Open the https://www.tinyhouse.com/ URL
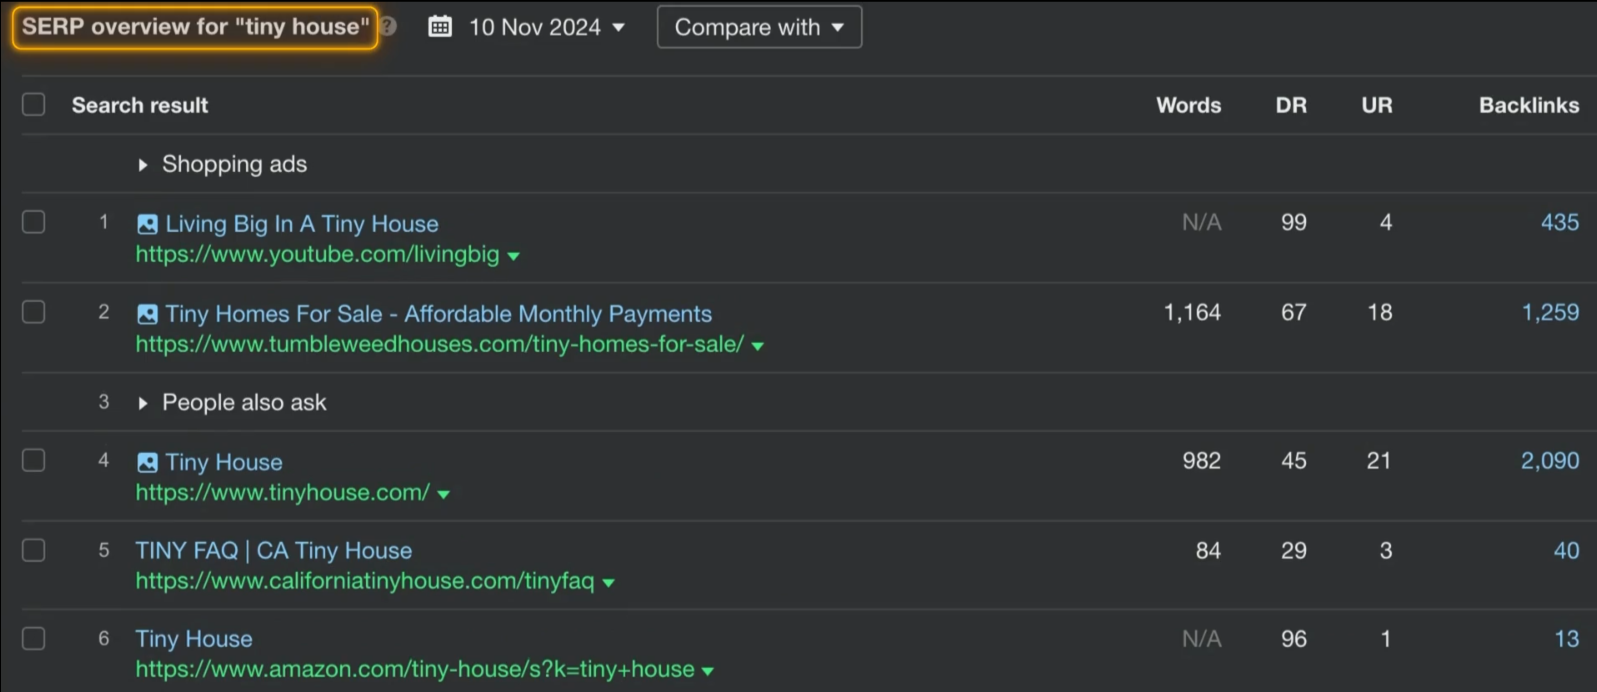 tap(283, 492)
